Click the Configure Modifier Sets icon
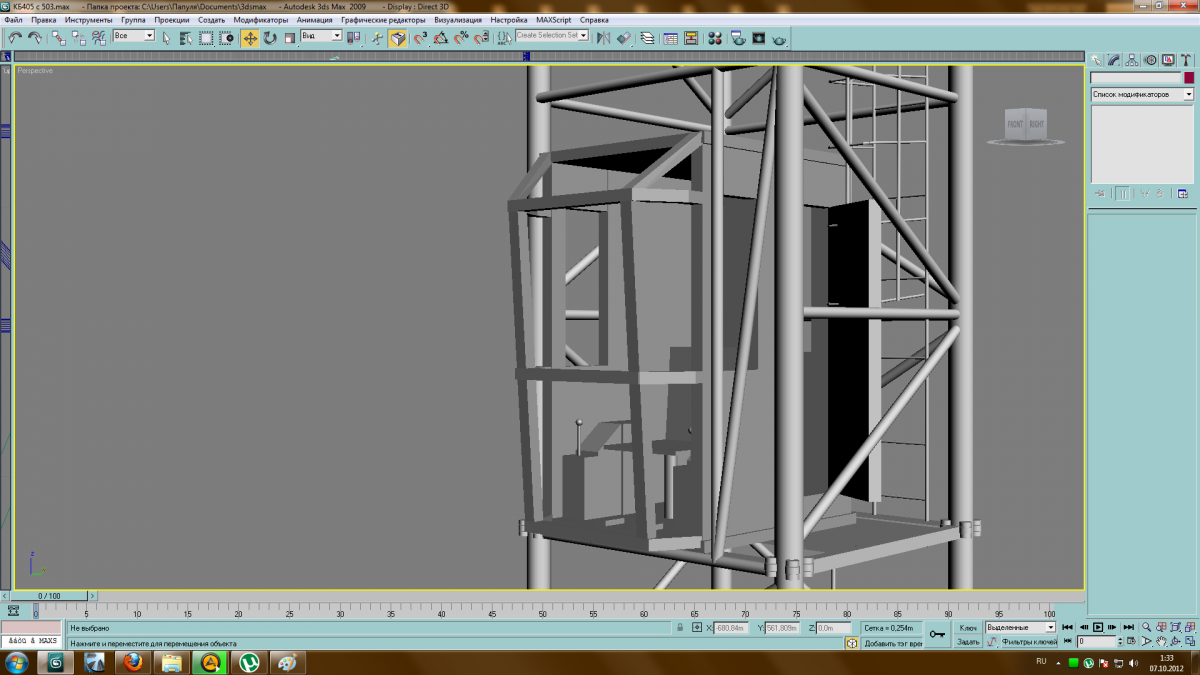This screenshot has width=1200, height=675. coord(1182,194)
